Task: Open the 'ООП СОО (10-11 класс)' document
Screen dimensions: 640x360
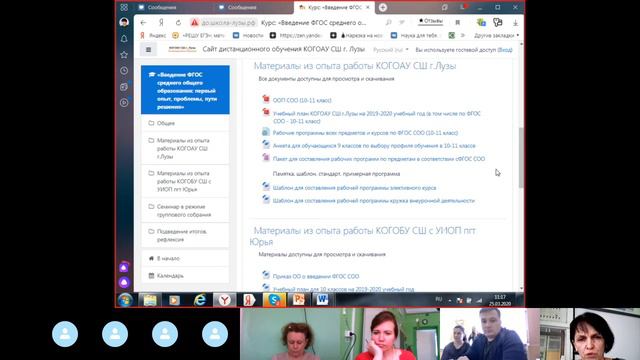Action: click(x=302, y=100)
